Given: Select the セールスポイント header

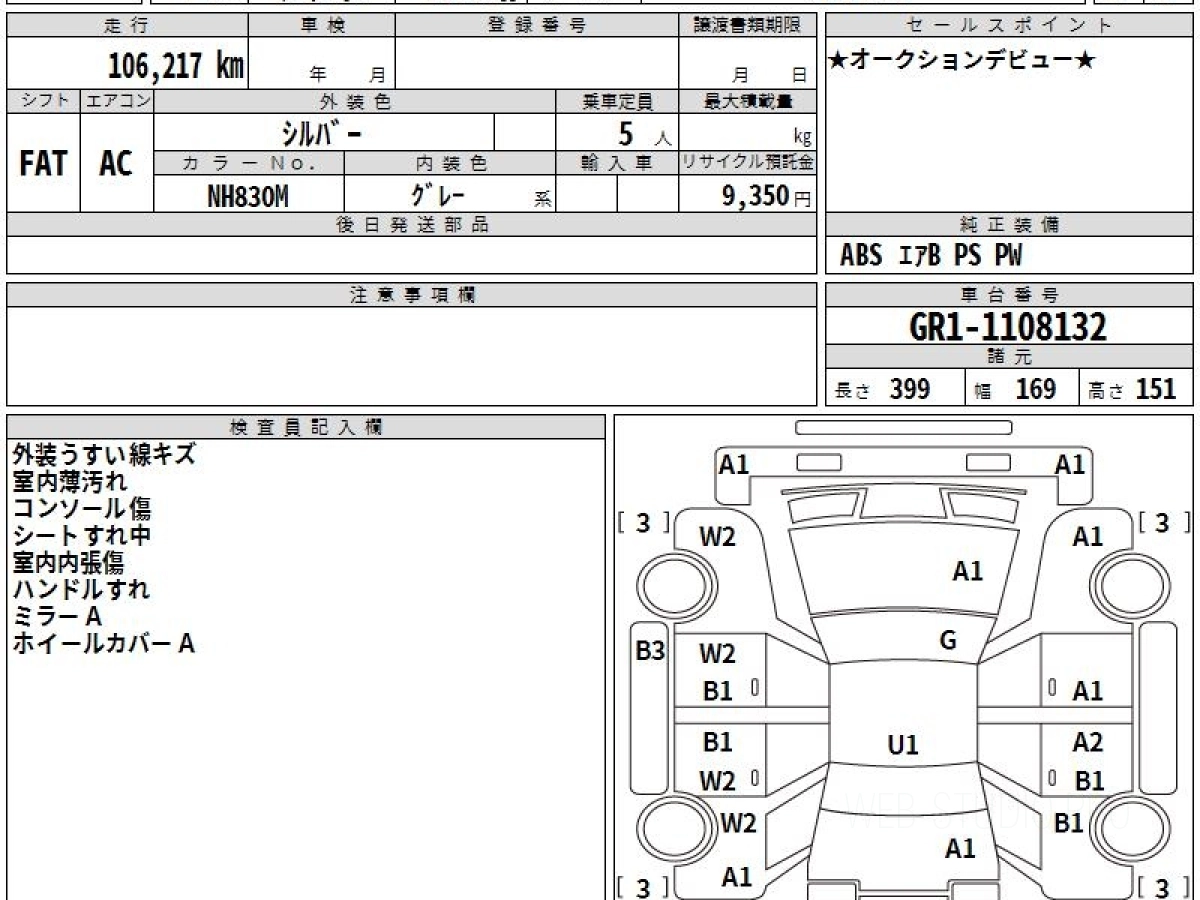Looking at the screenshot, I should pyautogui.click(x=1010, y=26).
